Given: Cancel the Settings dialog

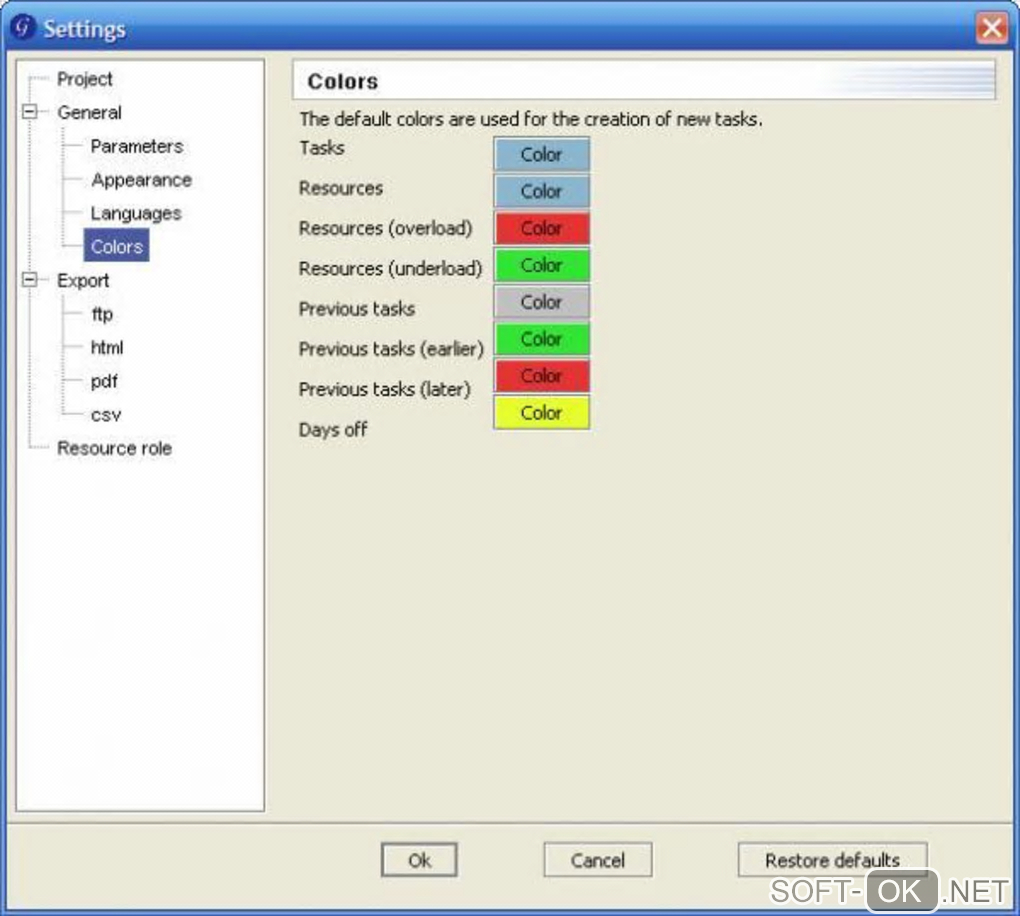Looking at the screenshot, I should [597, 860].
